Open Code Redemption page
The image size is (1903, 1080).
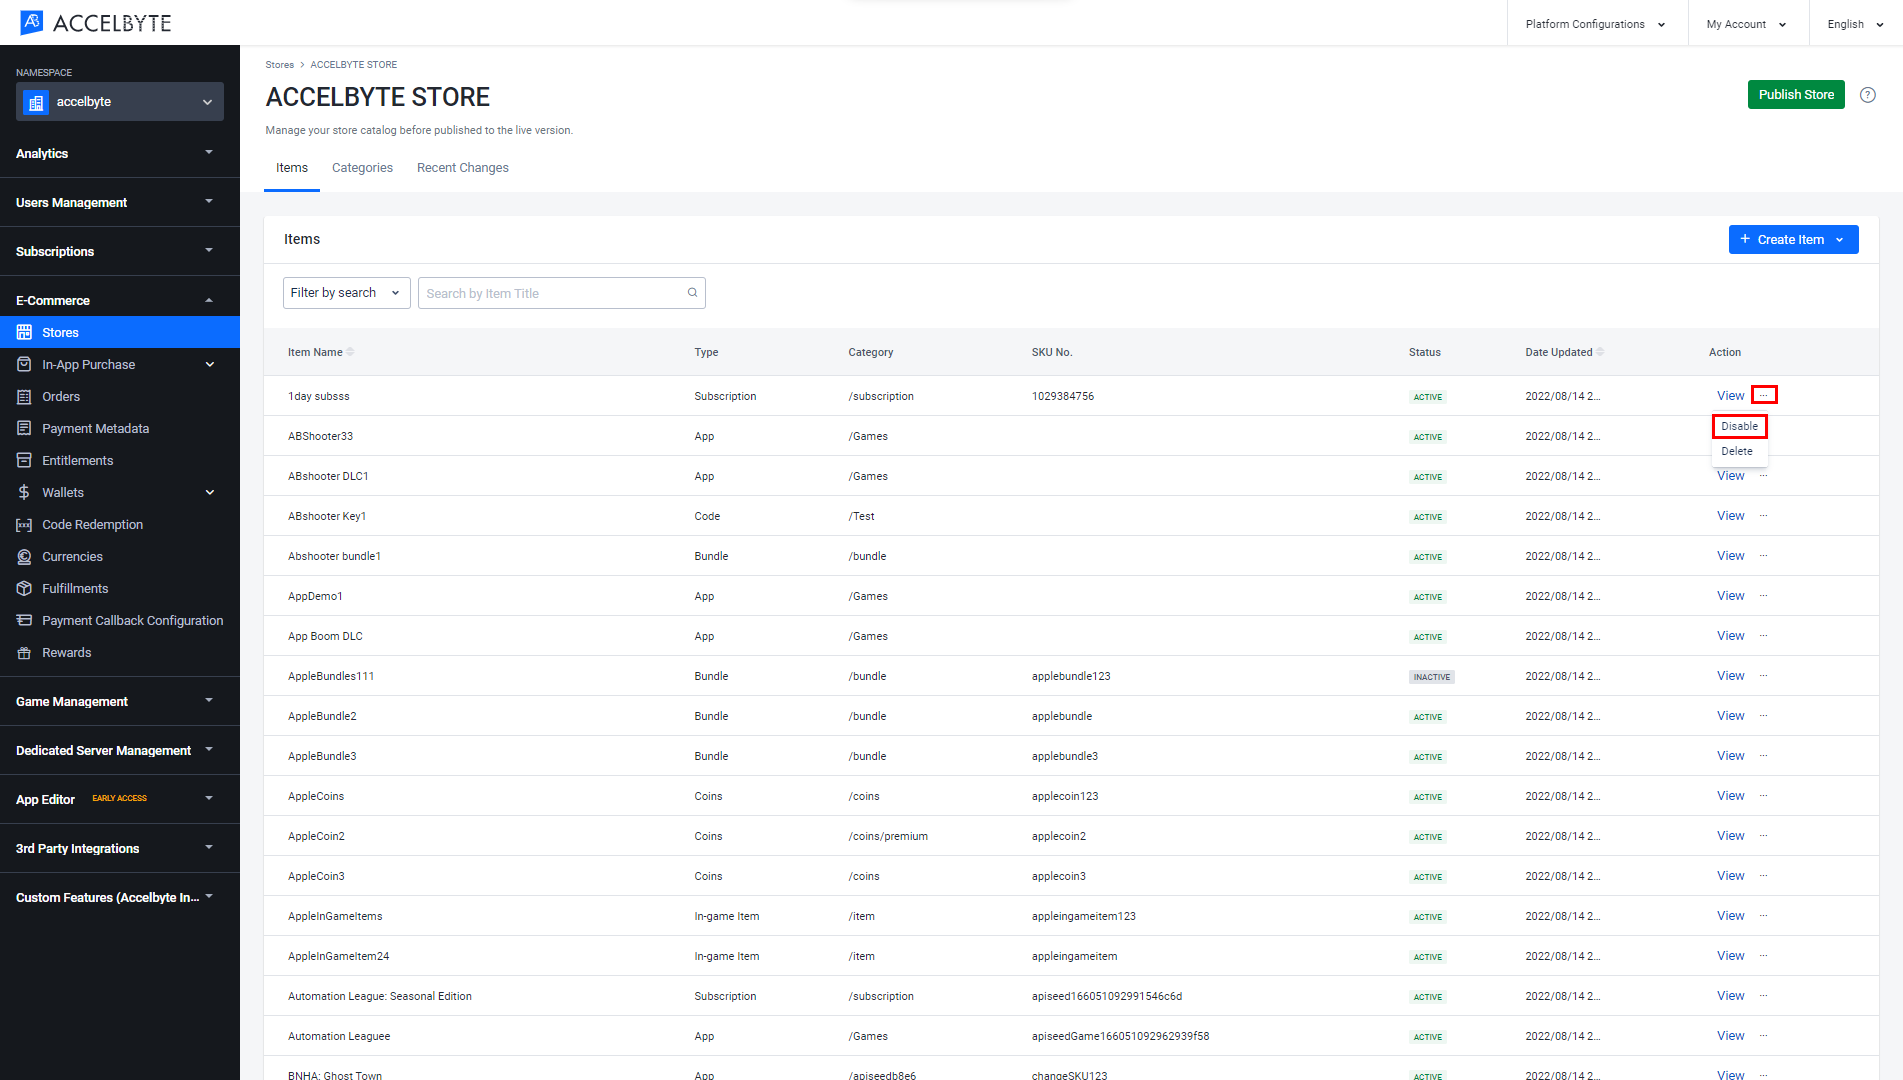click(92, 524)
